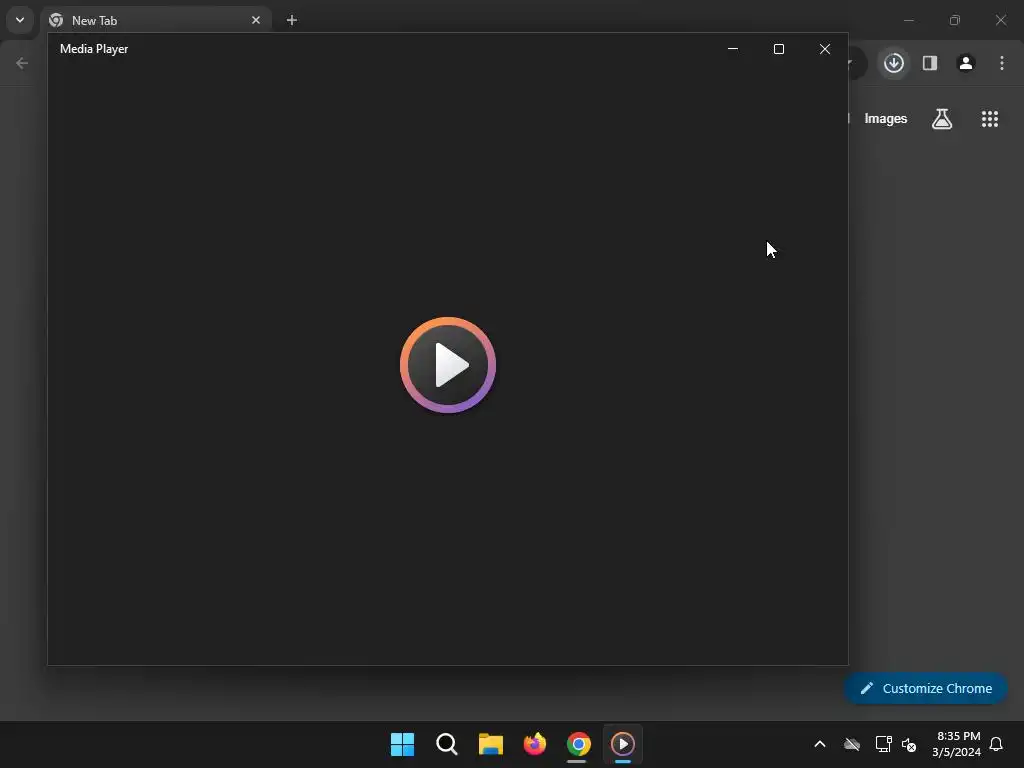Open taskbar Search
Screen dimensions: 1024x768
[447, 744]
